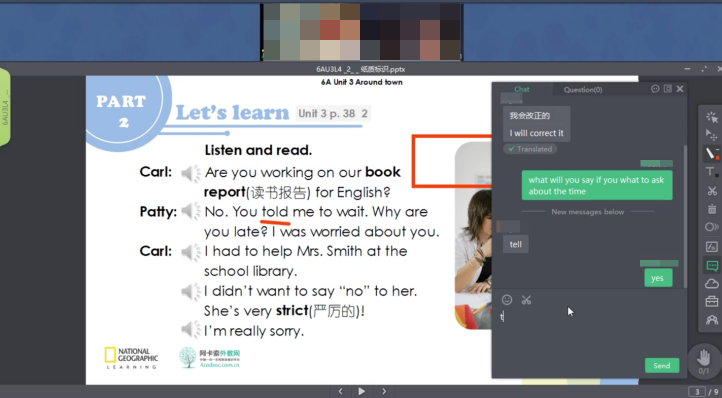The height and width of the screenshot is (398, 722).
Task: Open the whiteboard panel icon
Action: 711,246
